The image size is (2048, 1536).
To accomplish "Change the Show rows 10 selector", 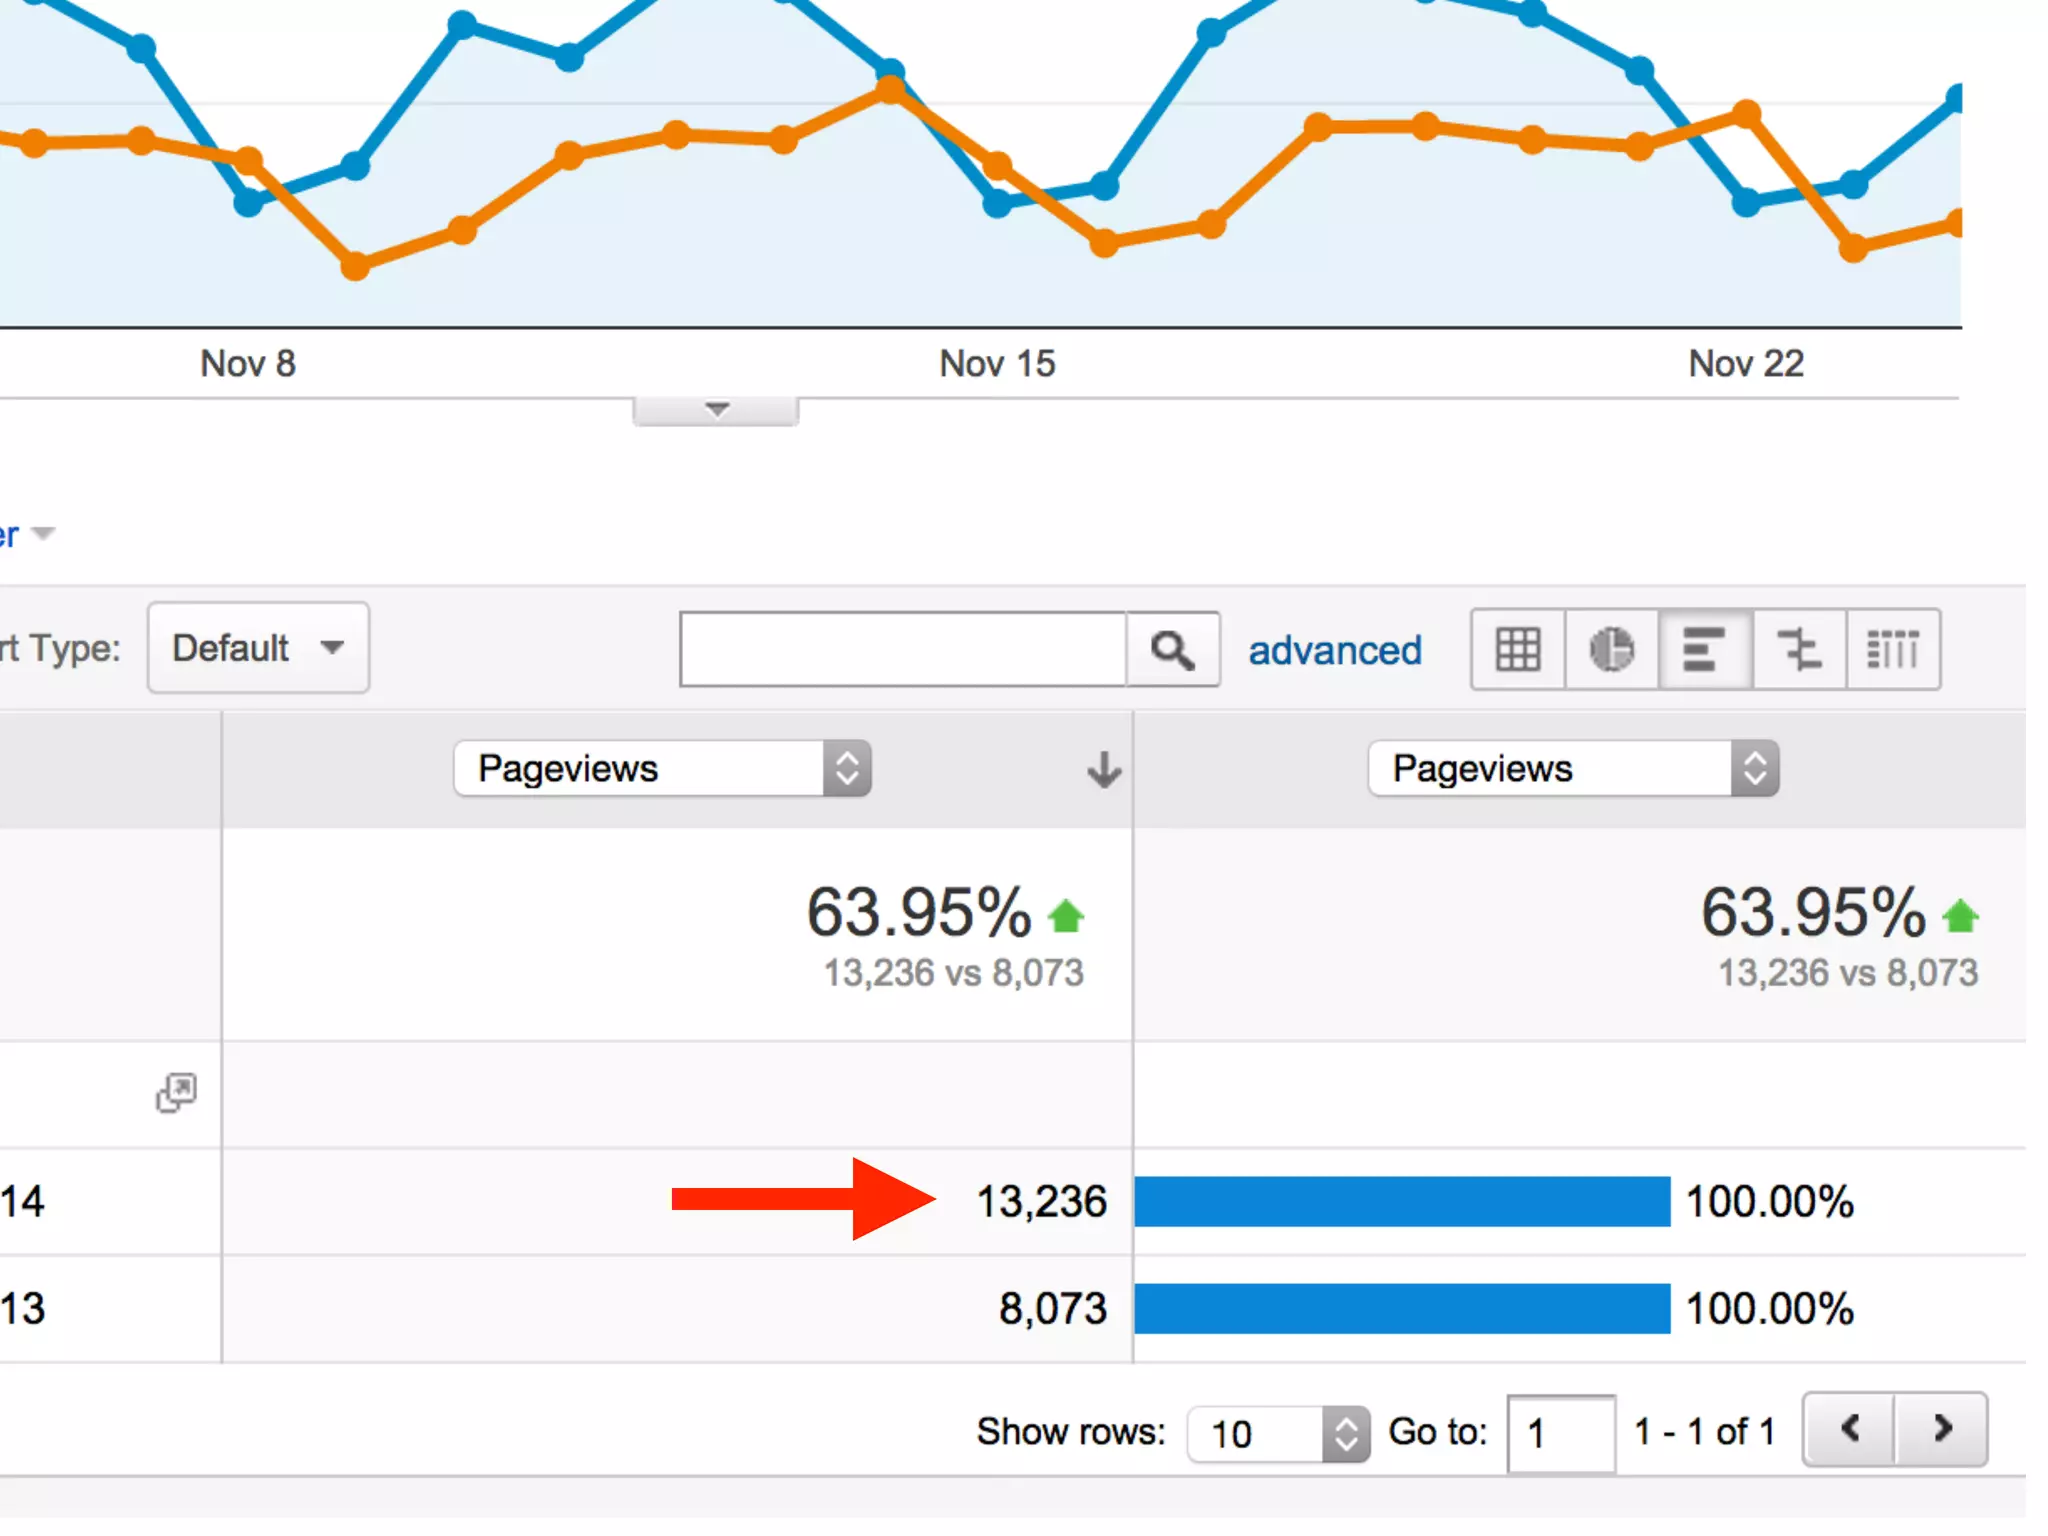I will point(1277,1434).
